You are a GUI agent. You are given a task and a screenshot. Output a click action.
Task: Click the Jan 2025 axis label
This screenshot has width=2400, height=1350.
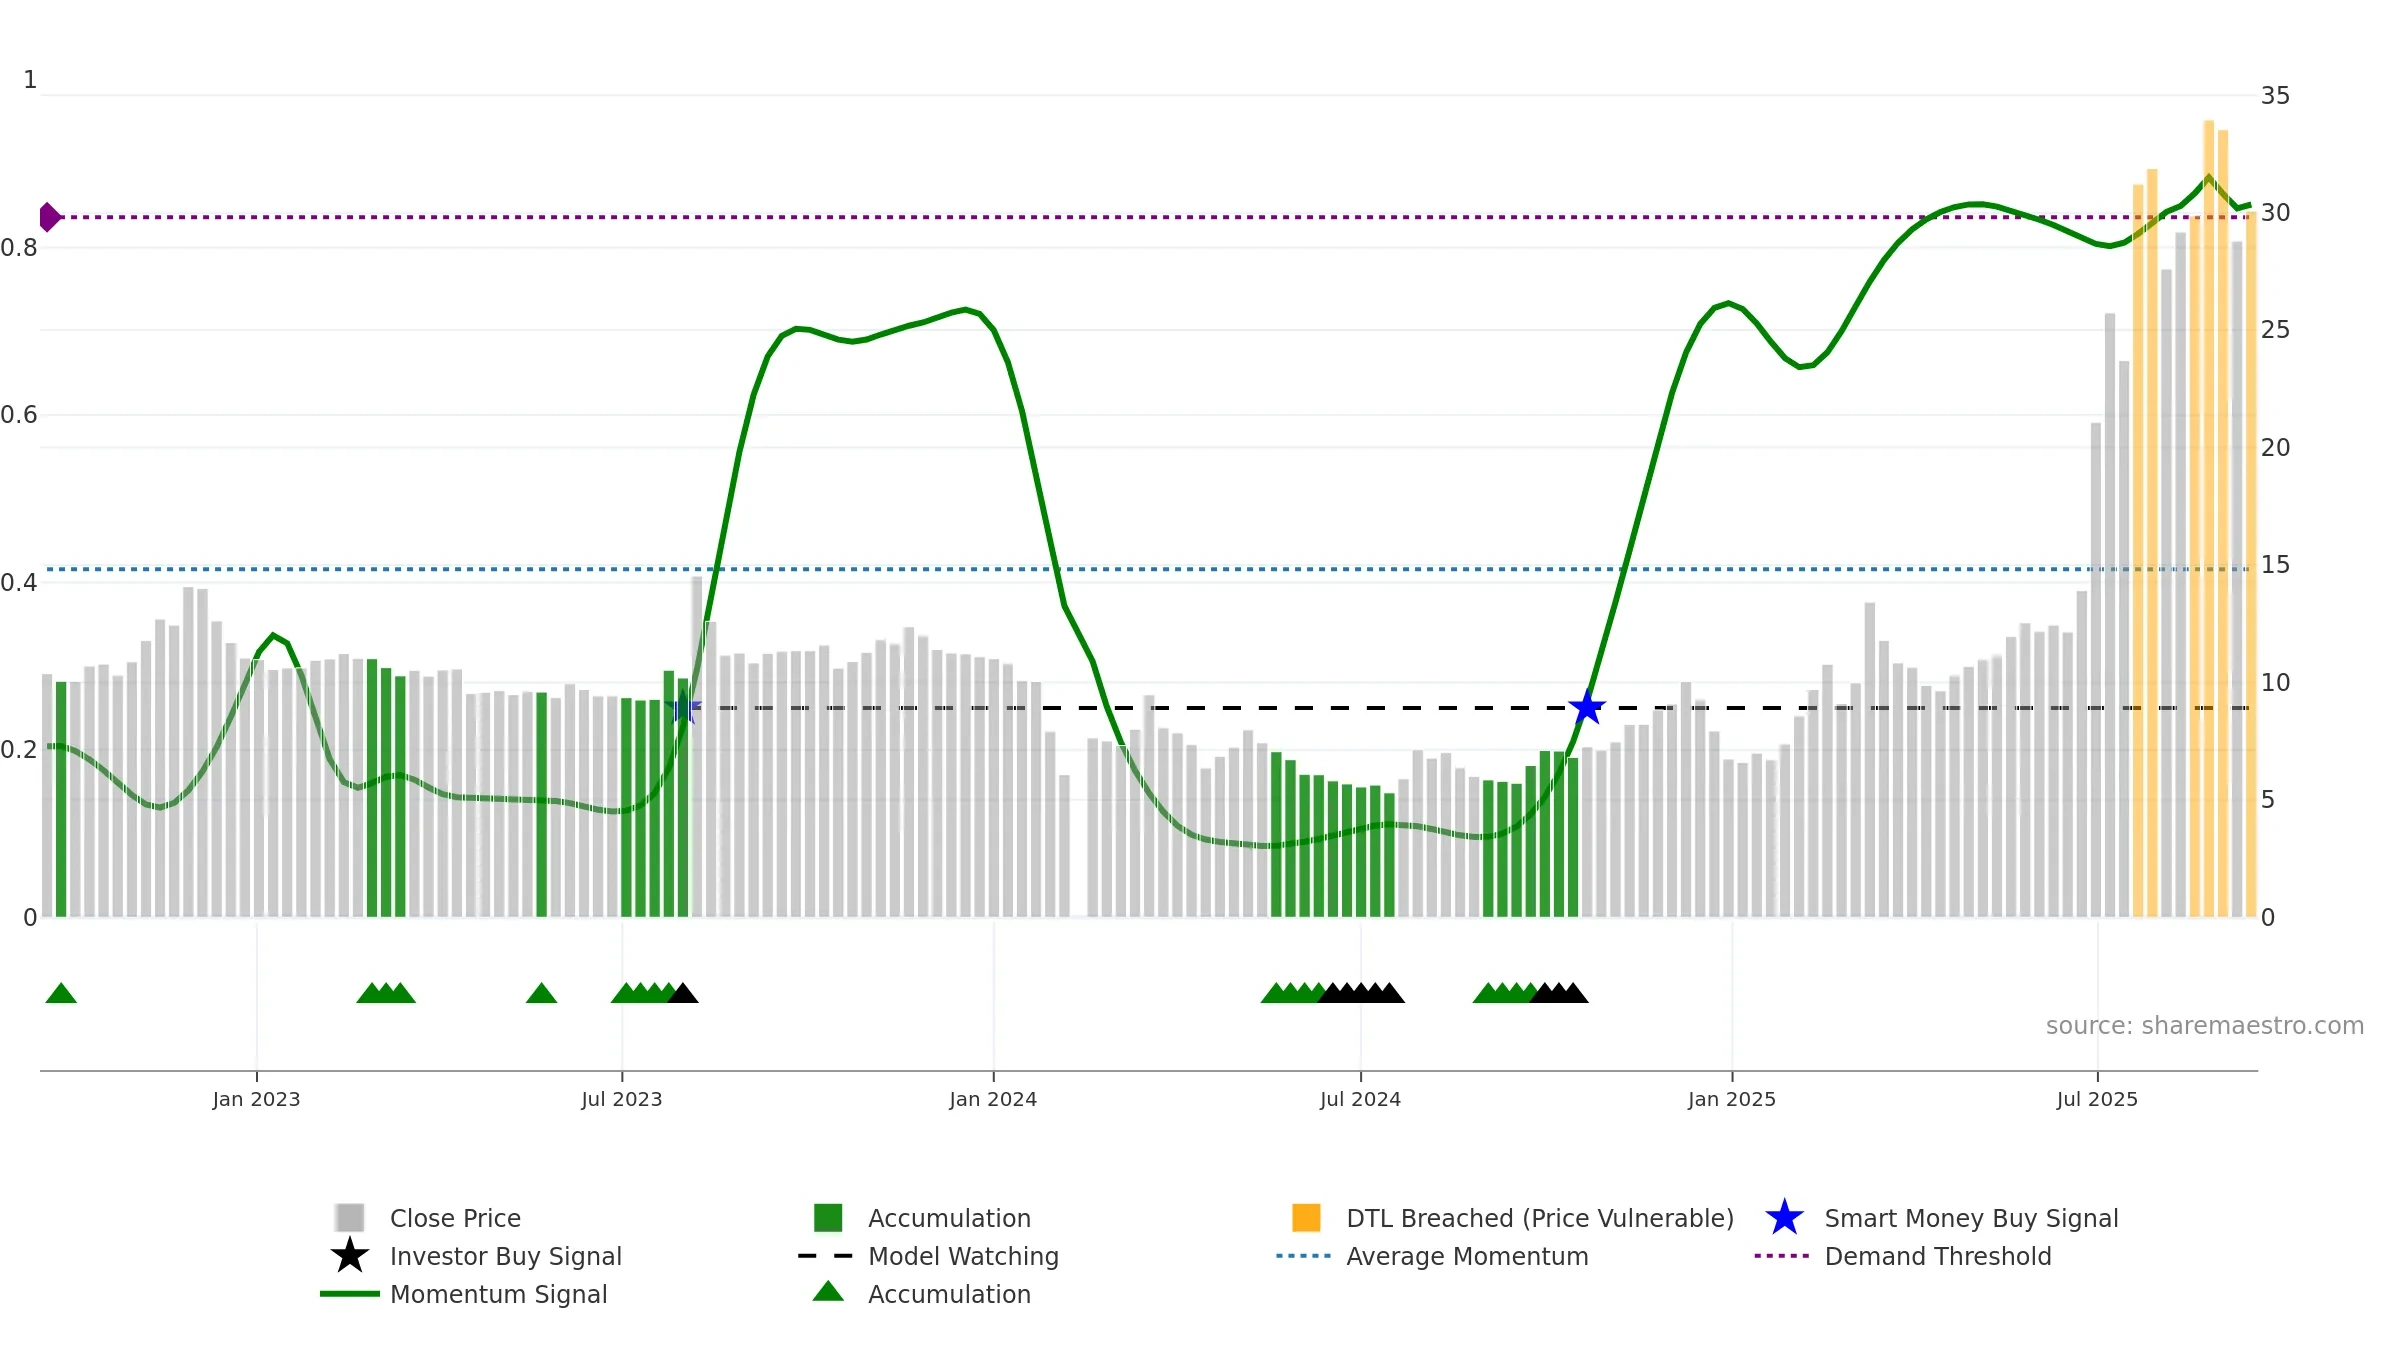click(1732, 1100)
